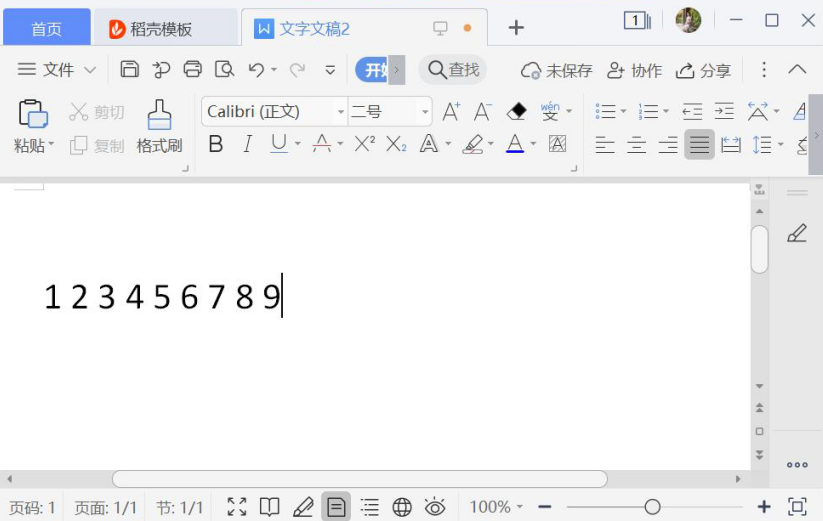Screen dimensions: 823x521
Task: Click the Redo arrow icon
Action: (x=298, y=69)
